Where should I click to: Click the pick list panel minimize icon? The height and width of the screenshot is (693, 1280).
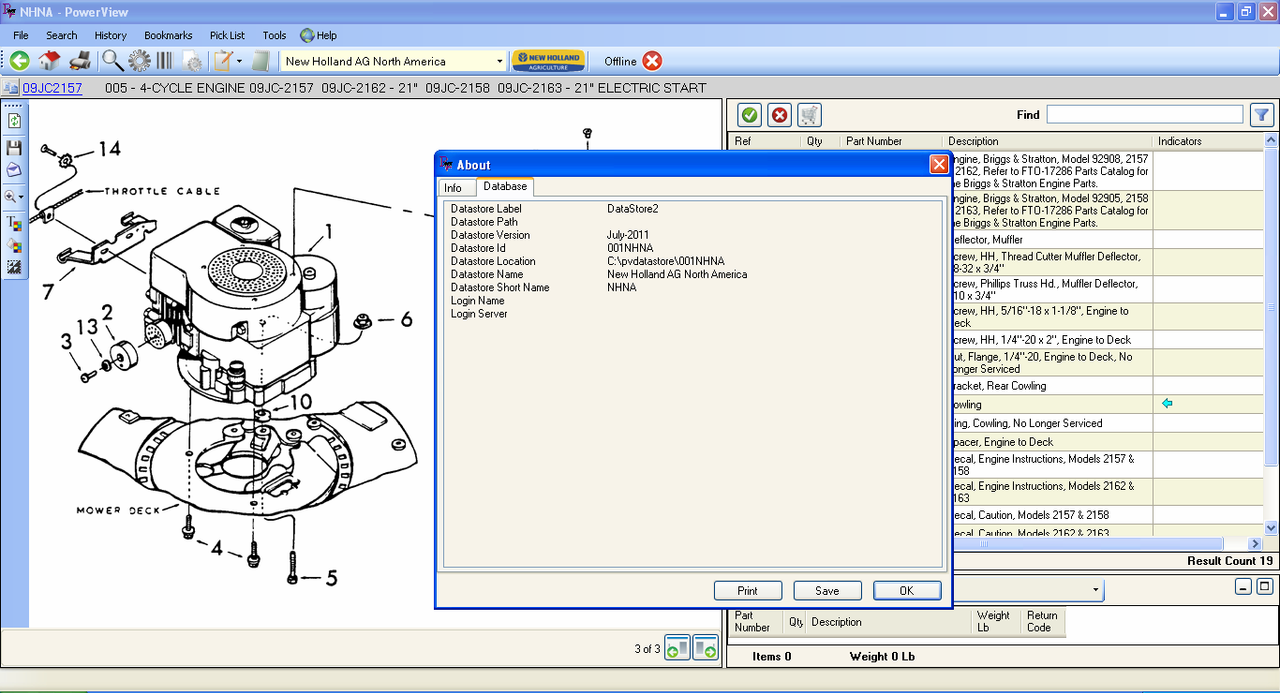pos(1243,587)
